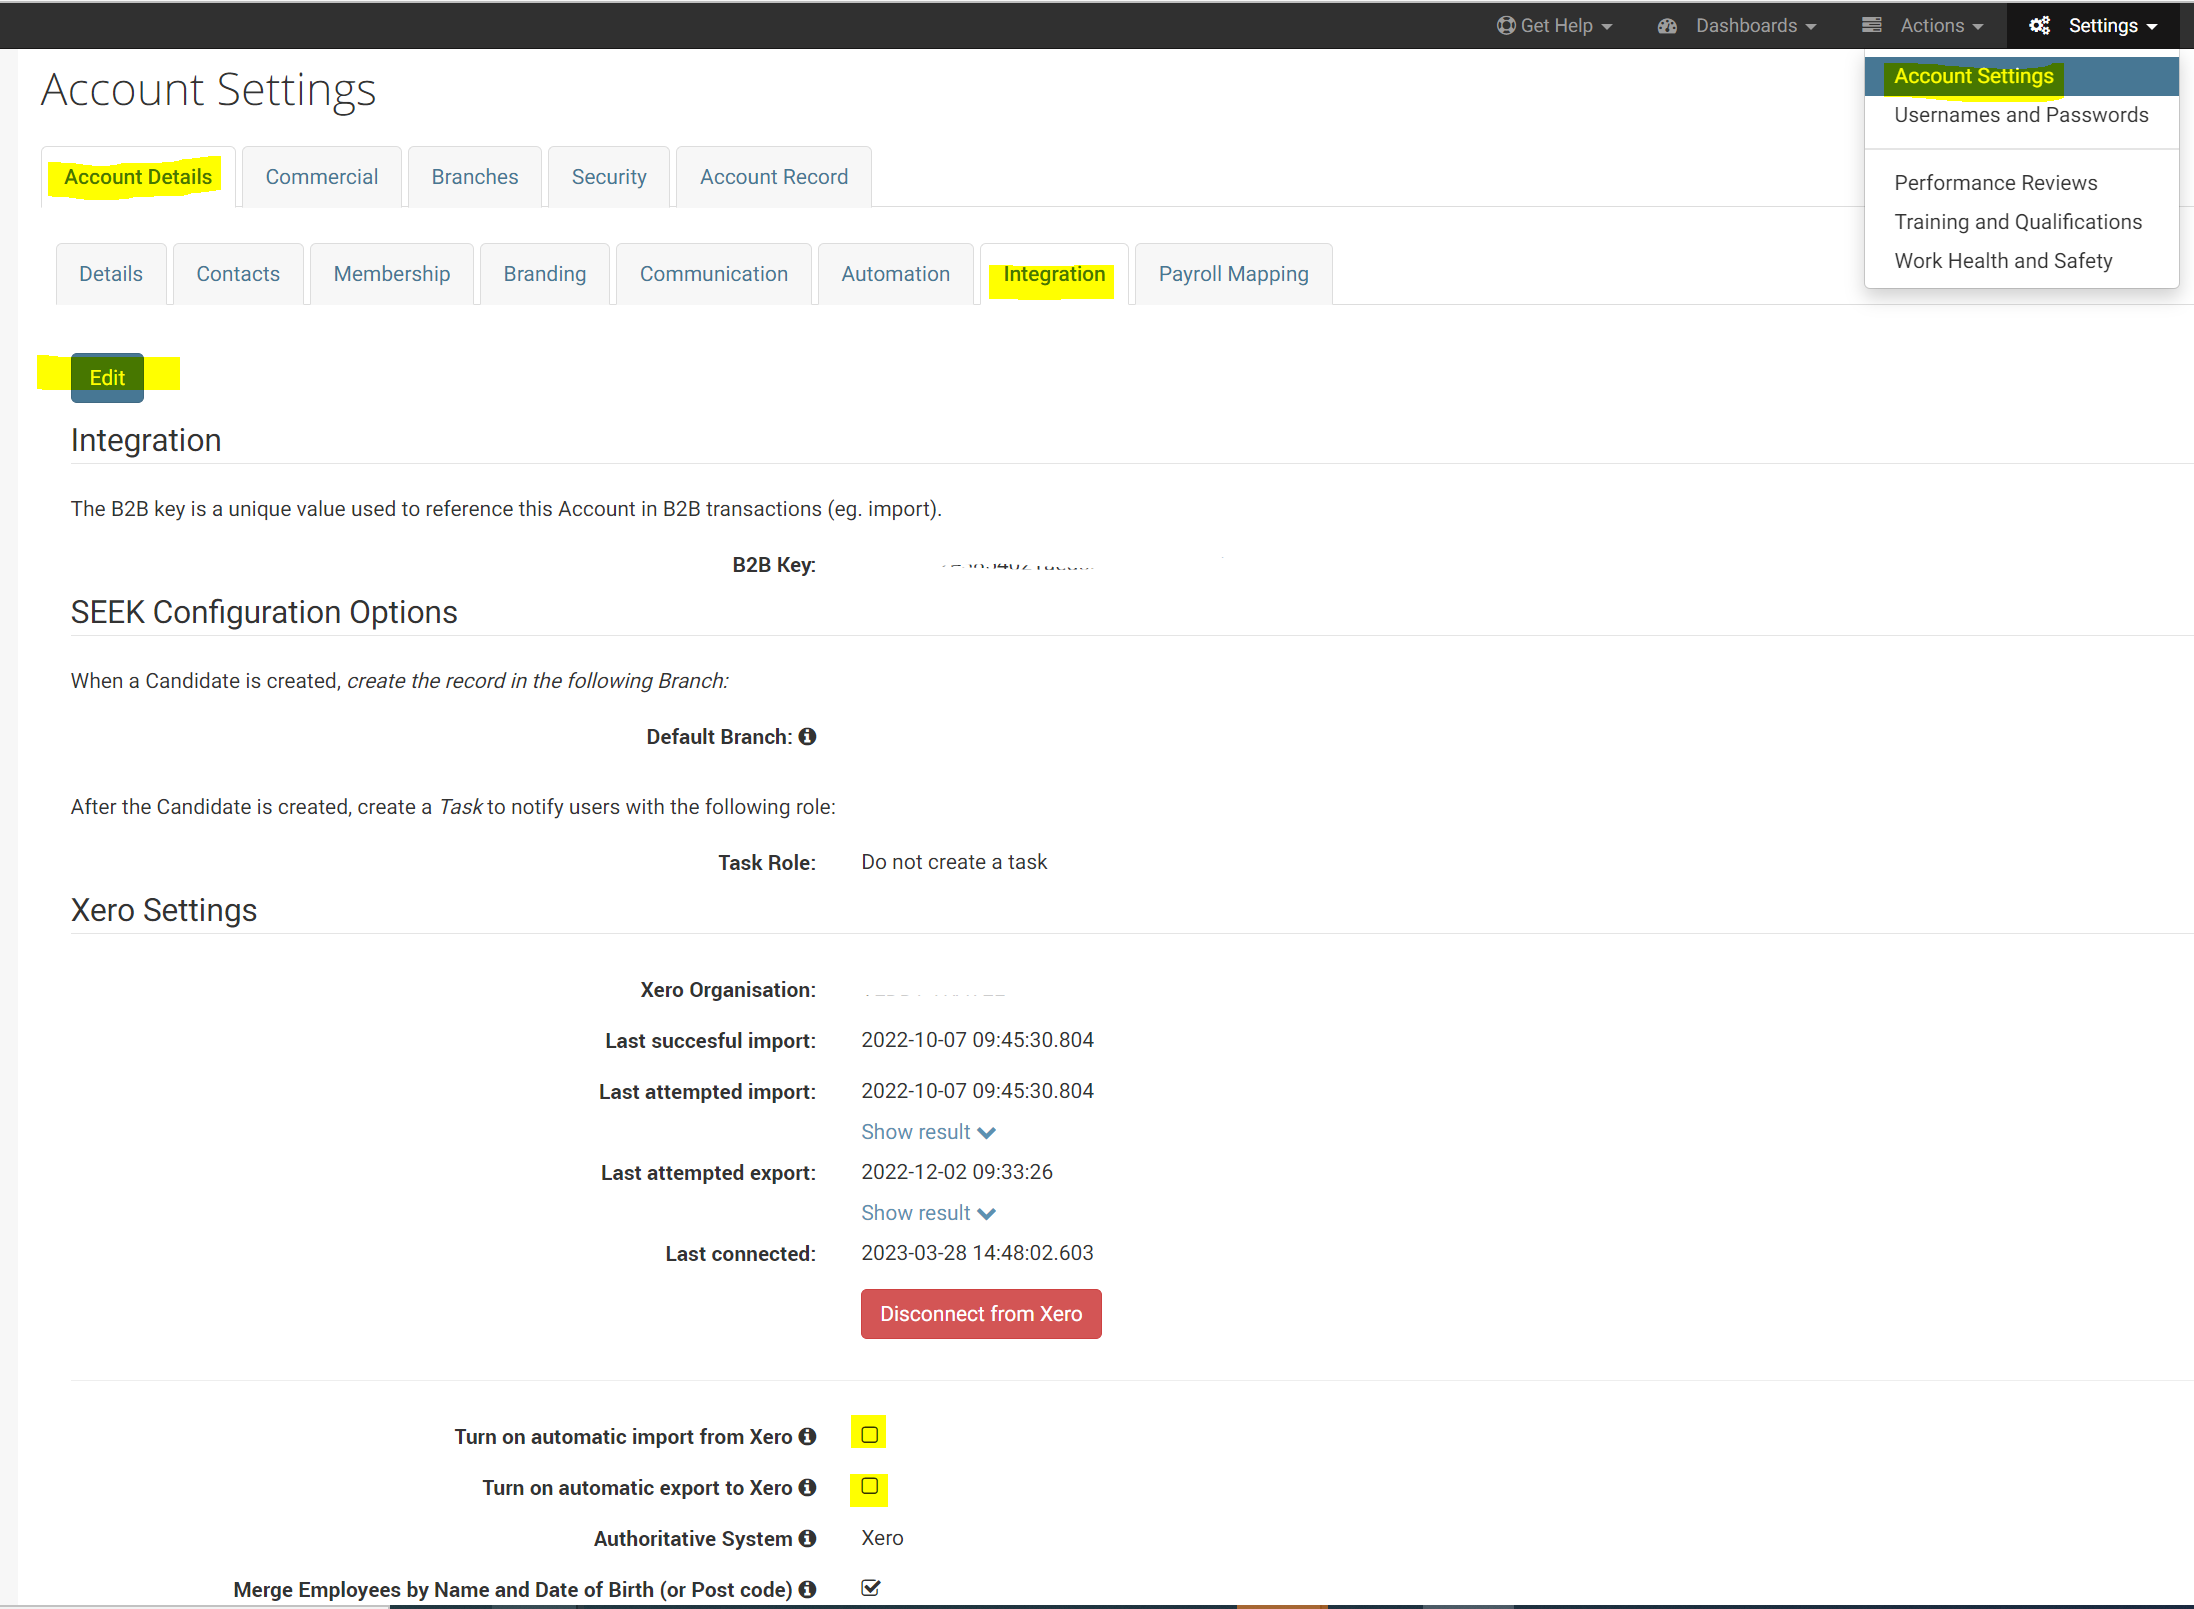Toggle Merge Employees by Name checkbox
The image size is (2194, 1609).
pos(870,1588)
